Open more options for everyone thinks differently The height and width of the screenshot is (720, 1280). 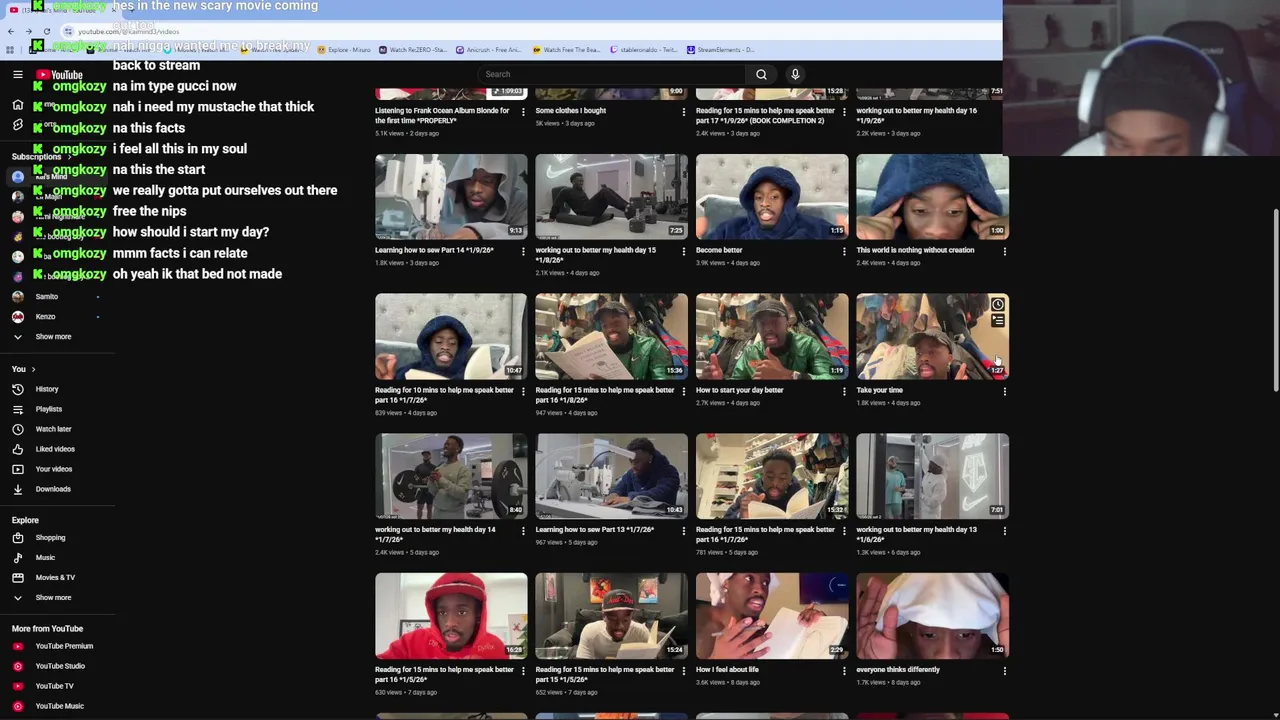1004,671
